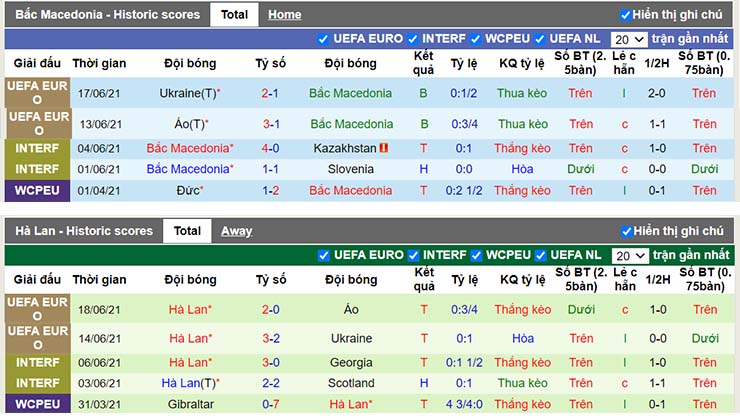Image resolution: width=740 pixels, height=420 pixels.
Task: Click Bắc Macedonia team in Slovenia row
Action: (x=190, y=169)
